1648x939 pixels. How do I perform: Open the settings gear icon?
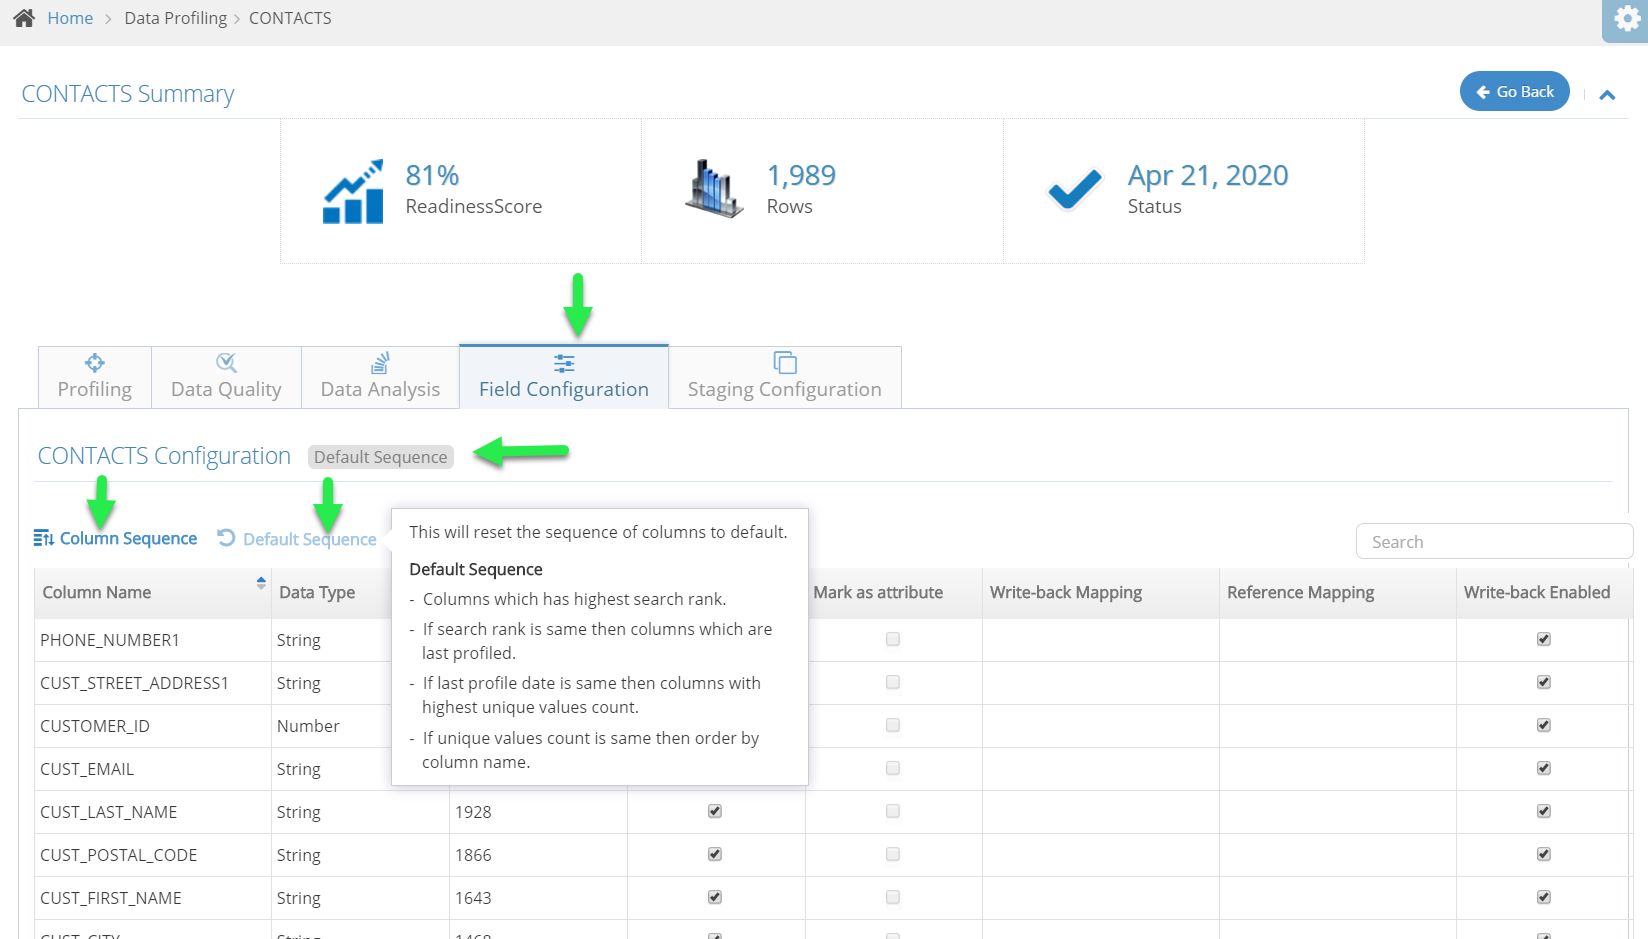[x=1628, y=19]
